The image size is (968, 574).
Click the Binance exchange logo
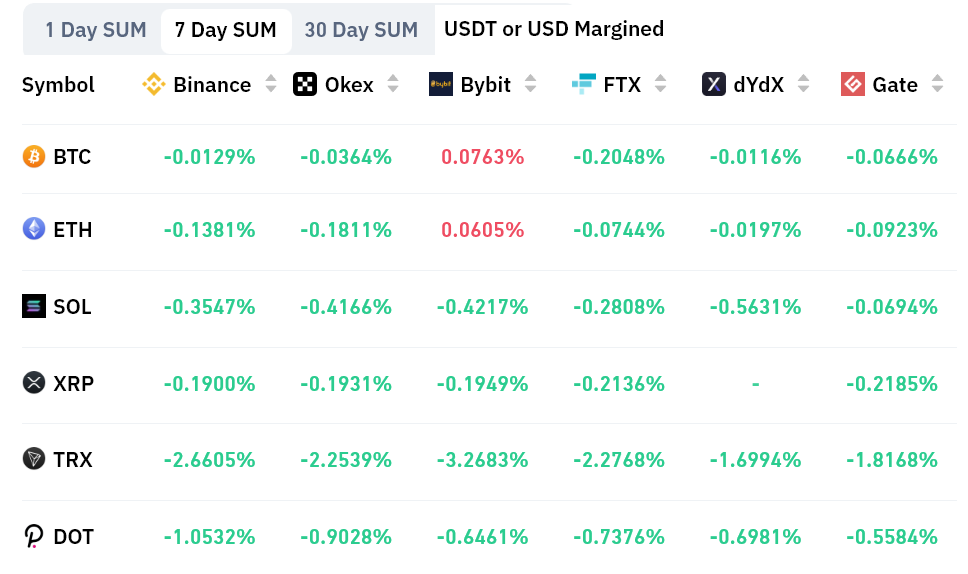[153, 85]
